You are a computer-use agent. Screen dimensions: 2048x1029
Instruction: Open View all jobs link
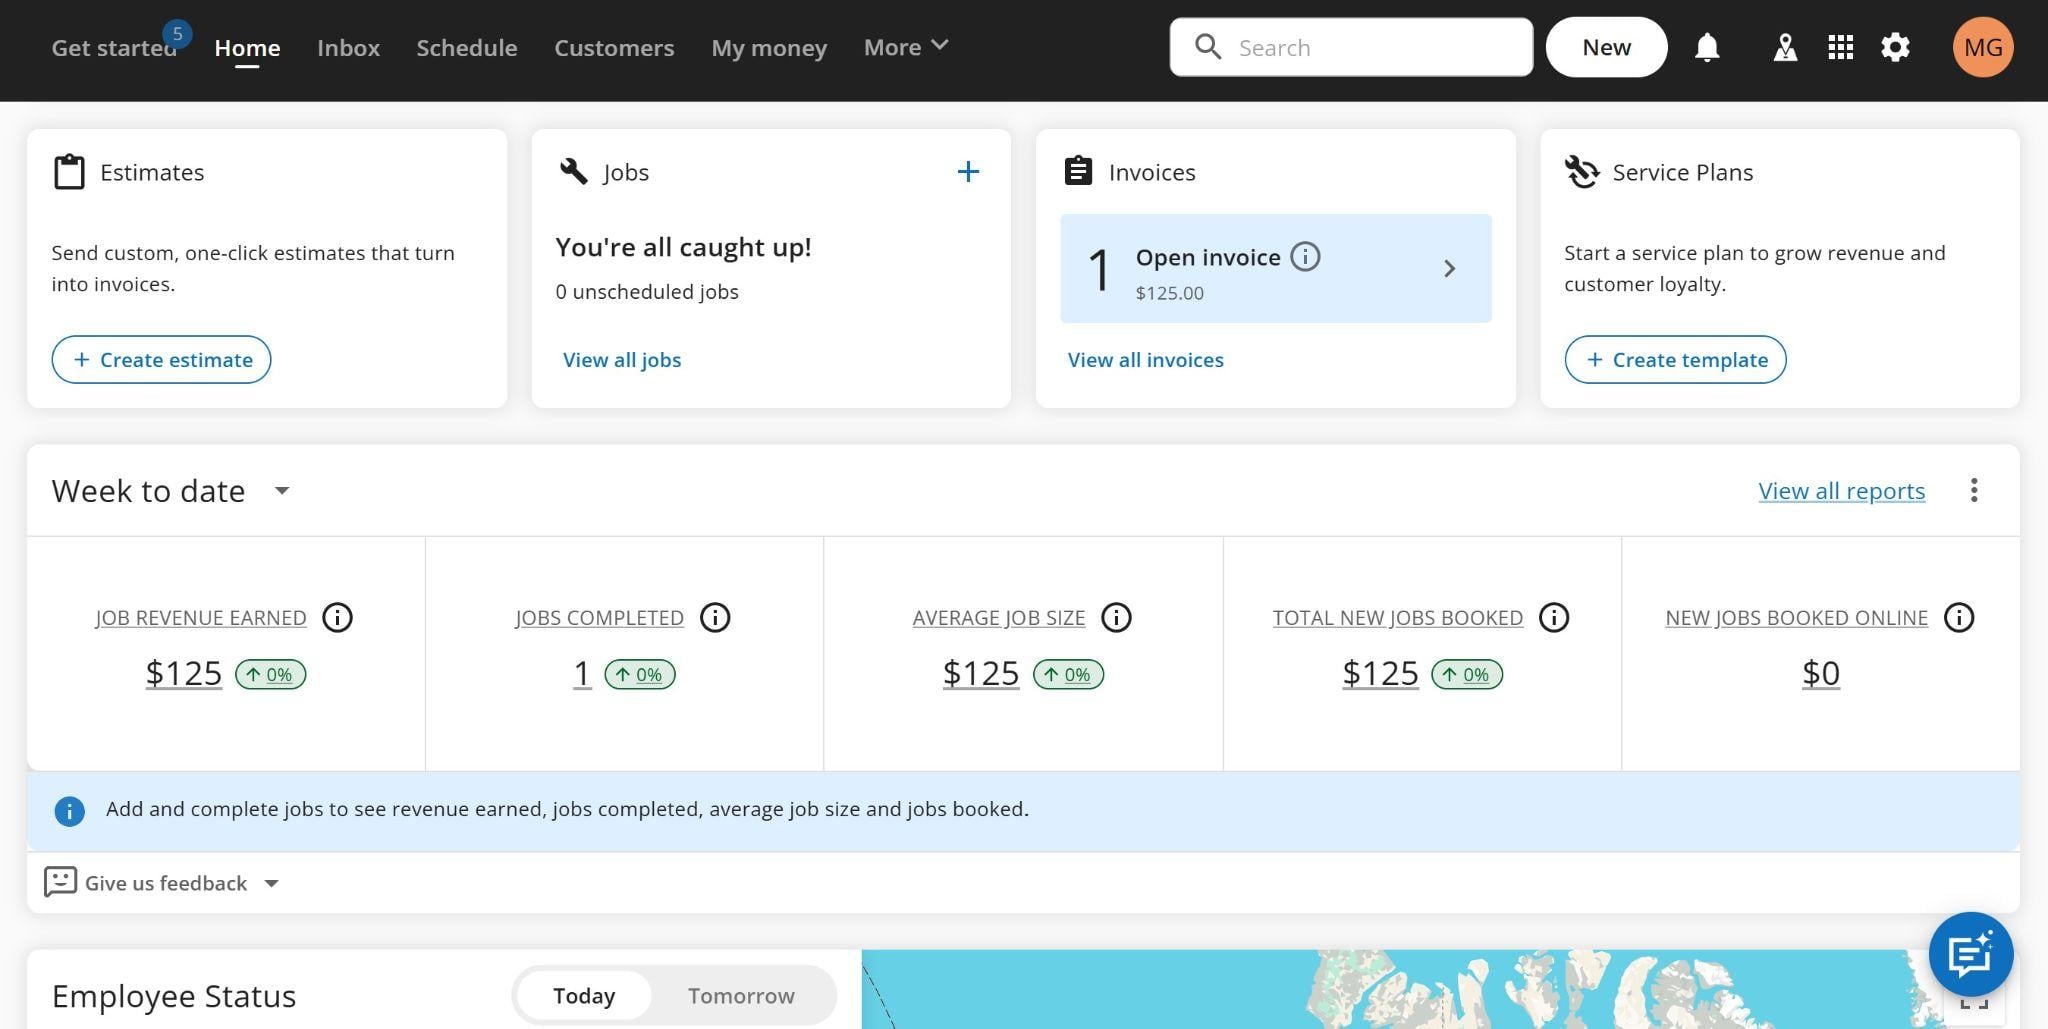click(622, 360)
